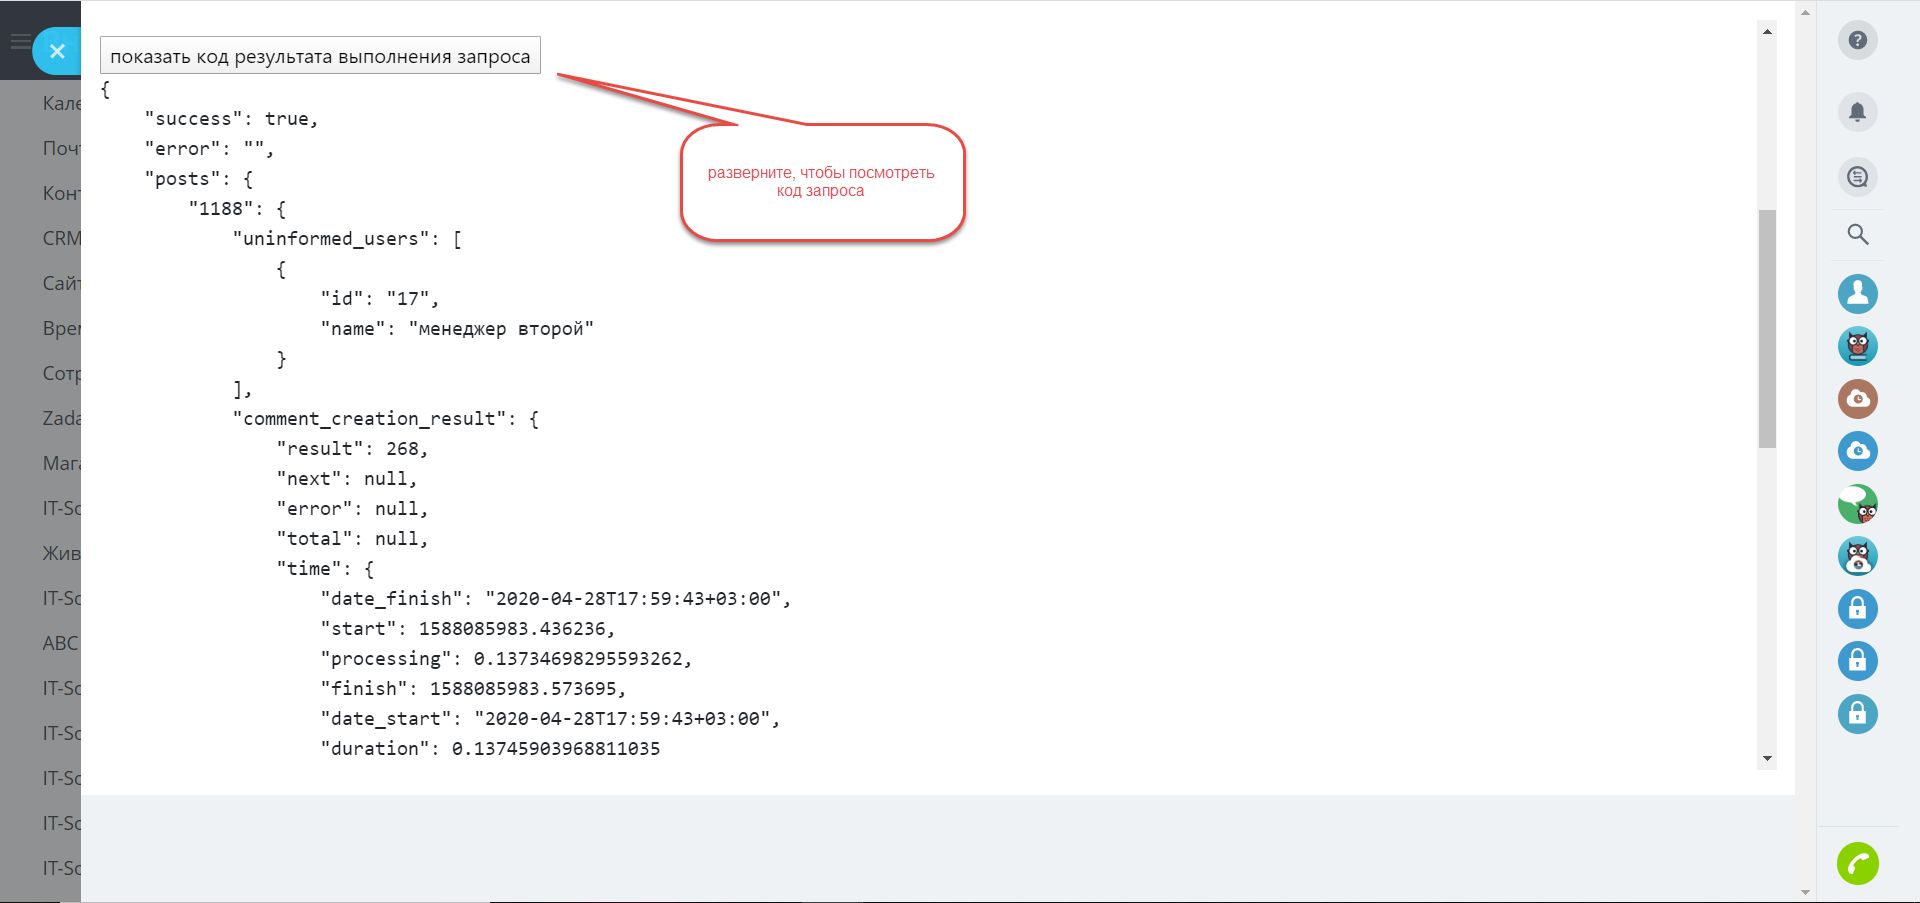1920x903 pixels.
Task: Close the slider panel with the blue X
Action: (x=57, y=51)
